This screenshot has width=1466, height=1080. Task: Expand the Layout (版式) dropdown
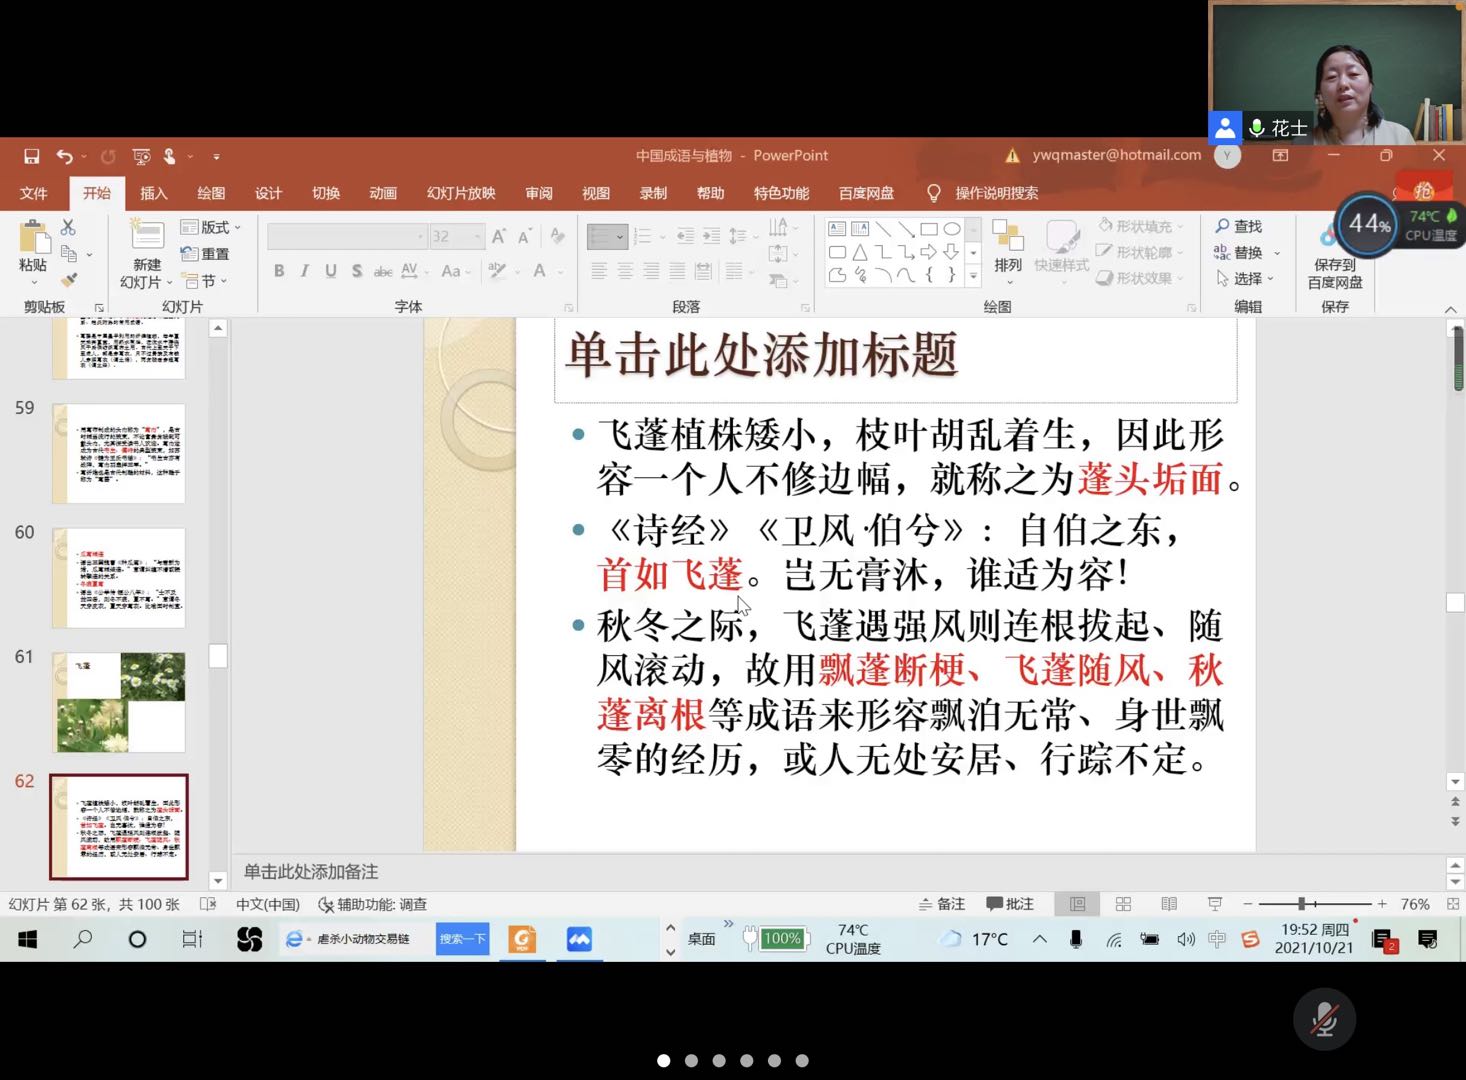[211, 228]
